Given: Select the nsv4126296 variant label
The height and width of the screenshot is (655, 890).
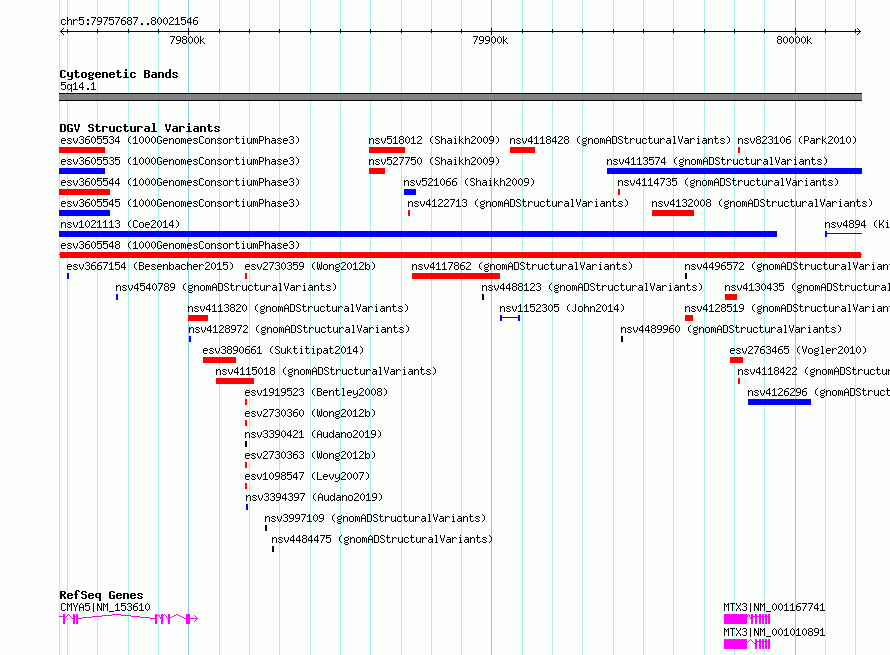Looking at the screenshot, I should coord(818,392).
